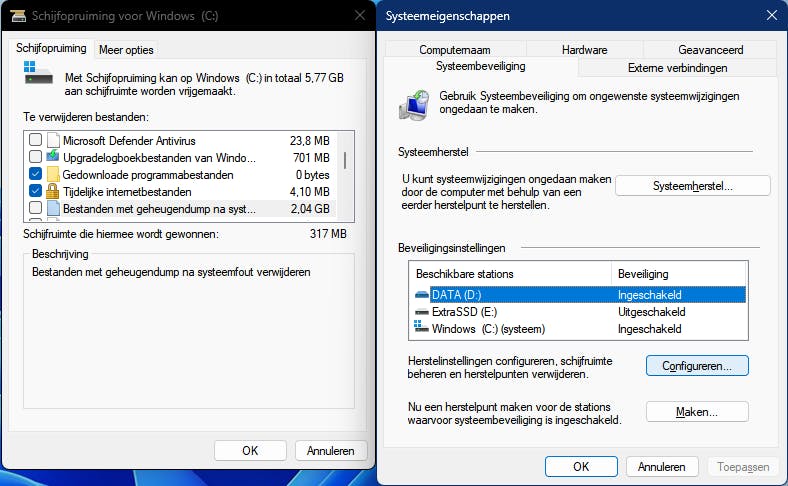The width and height of the screenshot is (788, 486).
Task: Click the Systeembeveiliging shield computer icon
Action: click(415, 105)
